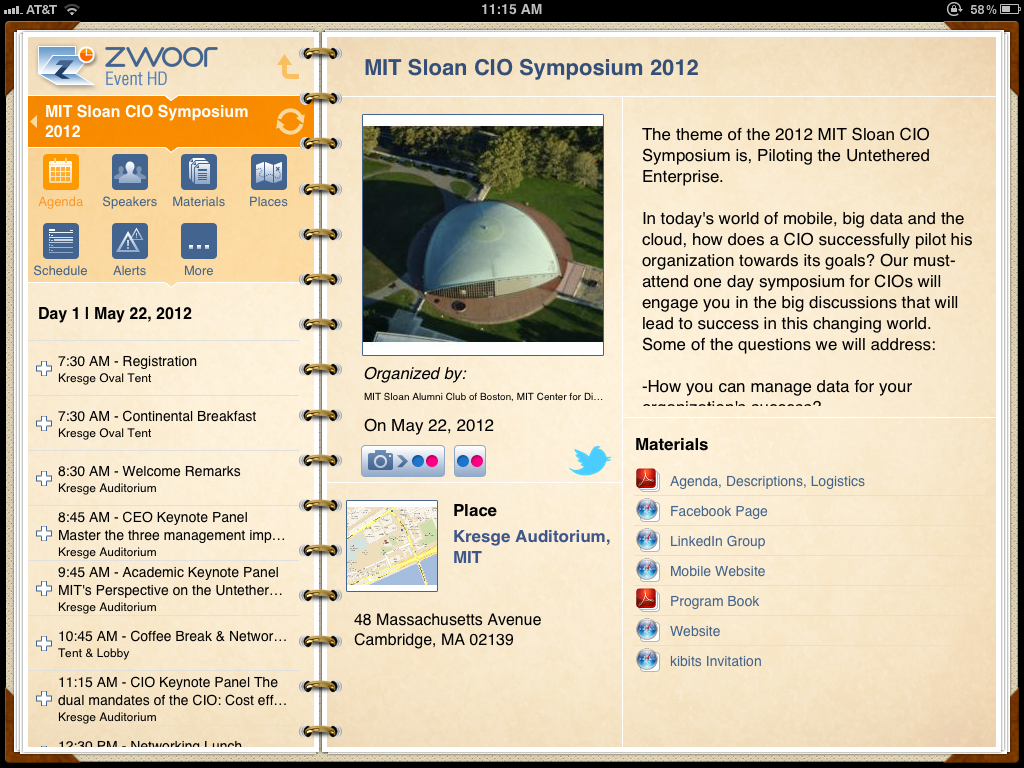1024x768 pixels.
Task: Select 7:30 AM - Registration entry
Action: 163,369
